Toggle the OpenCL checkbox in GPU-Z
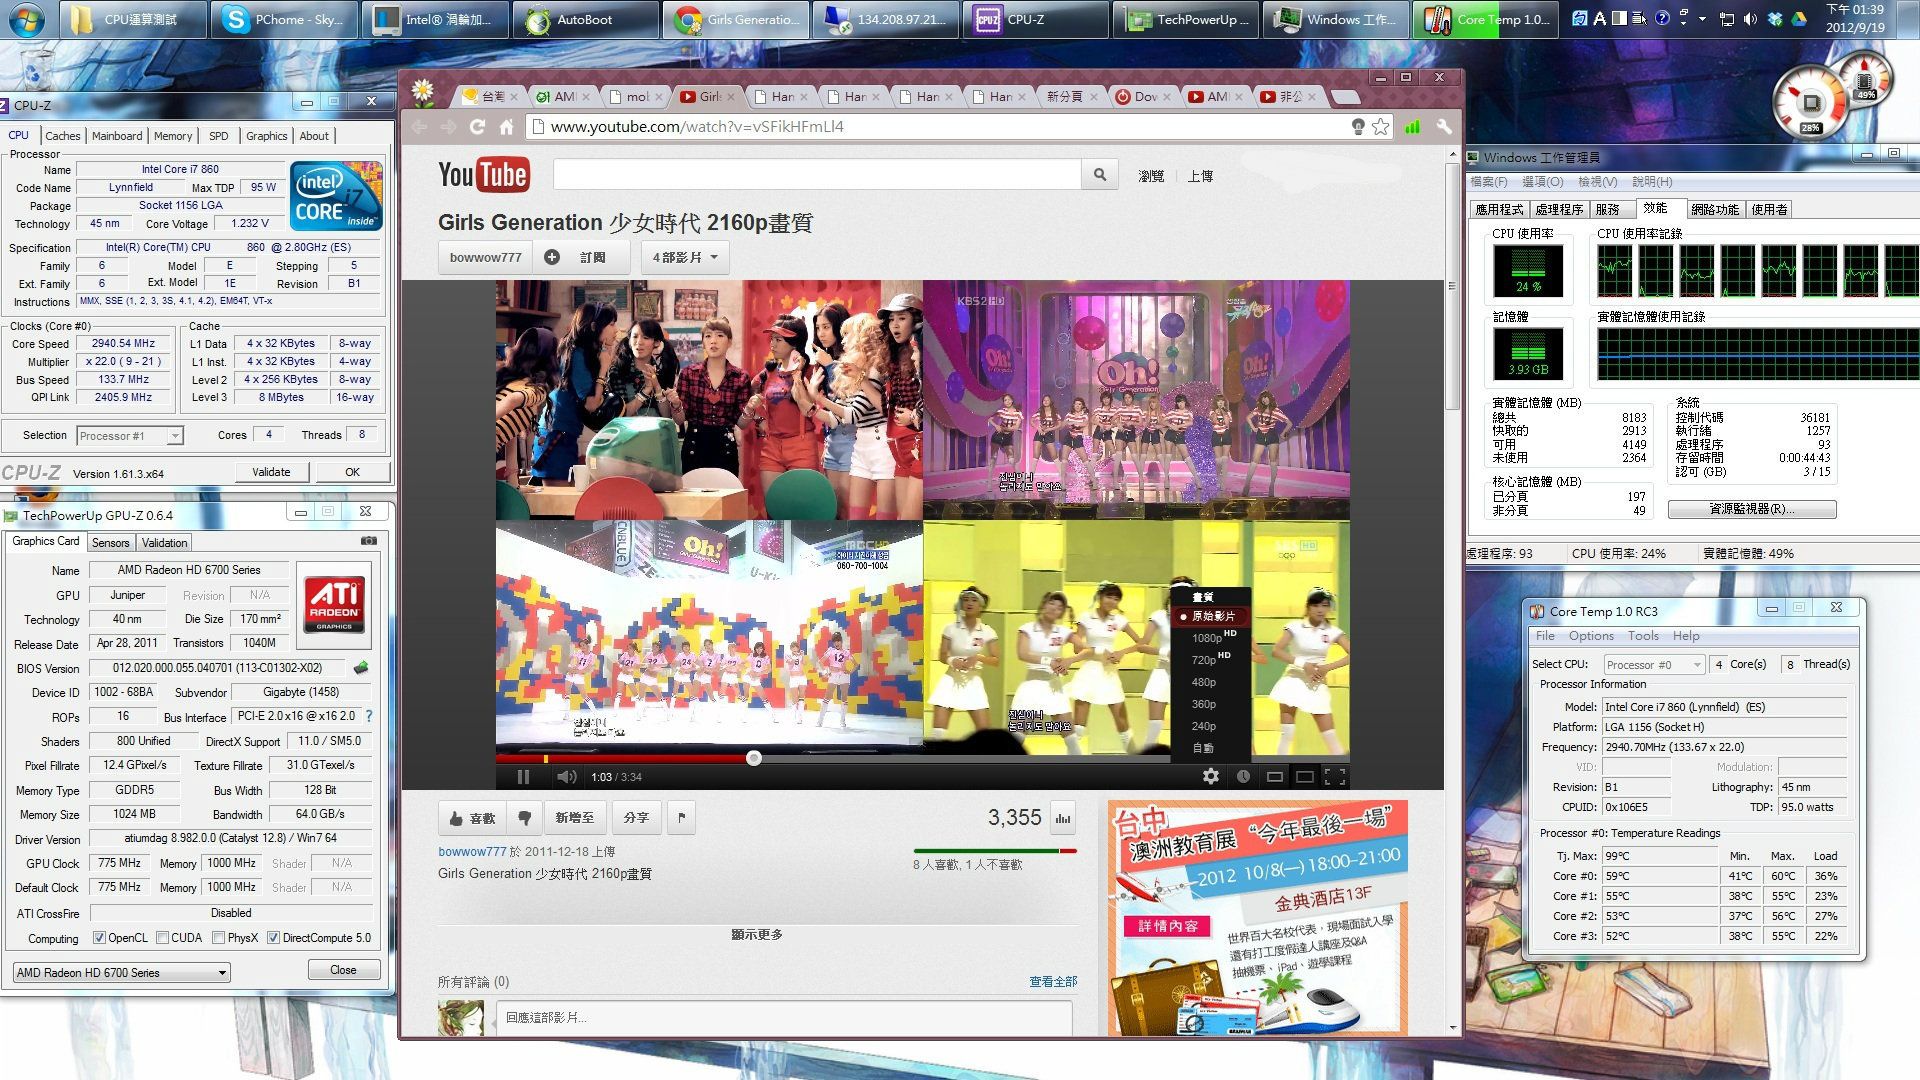The height and width of the screenshot is (1080, 1920). pyautogui.click(x=99, y=938)
